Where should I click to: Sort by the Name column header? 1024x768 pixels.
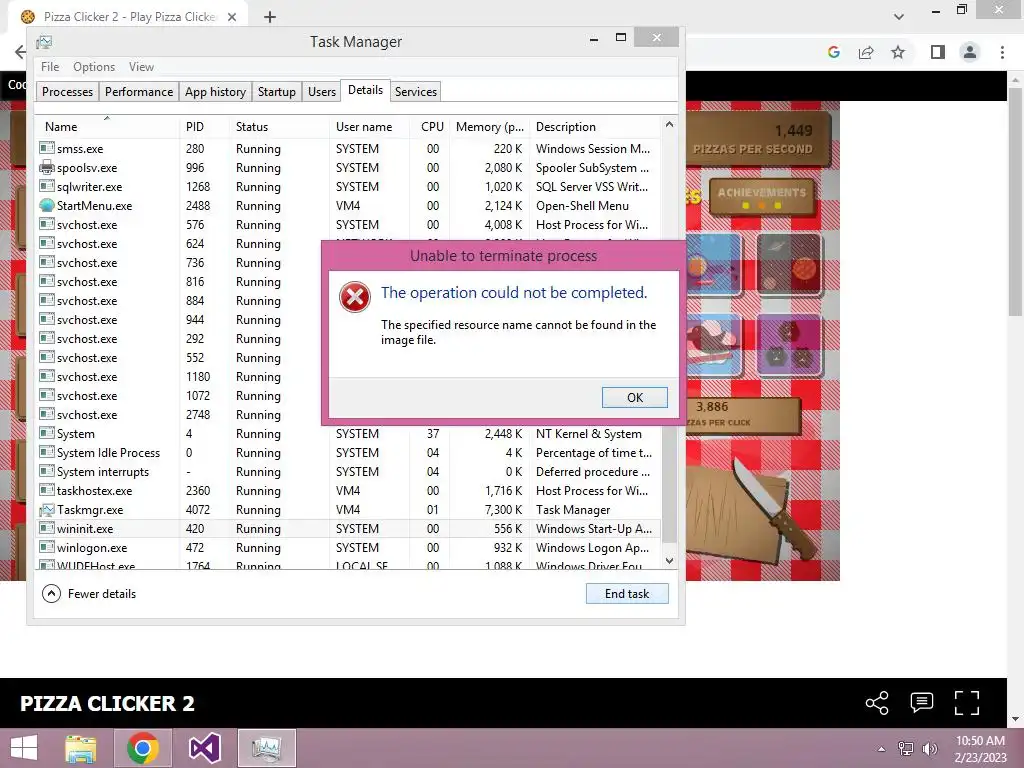click(x=106, y=127)
